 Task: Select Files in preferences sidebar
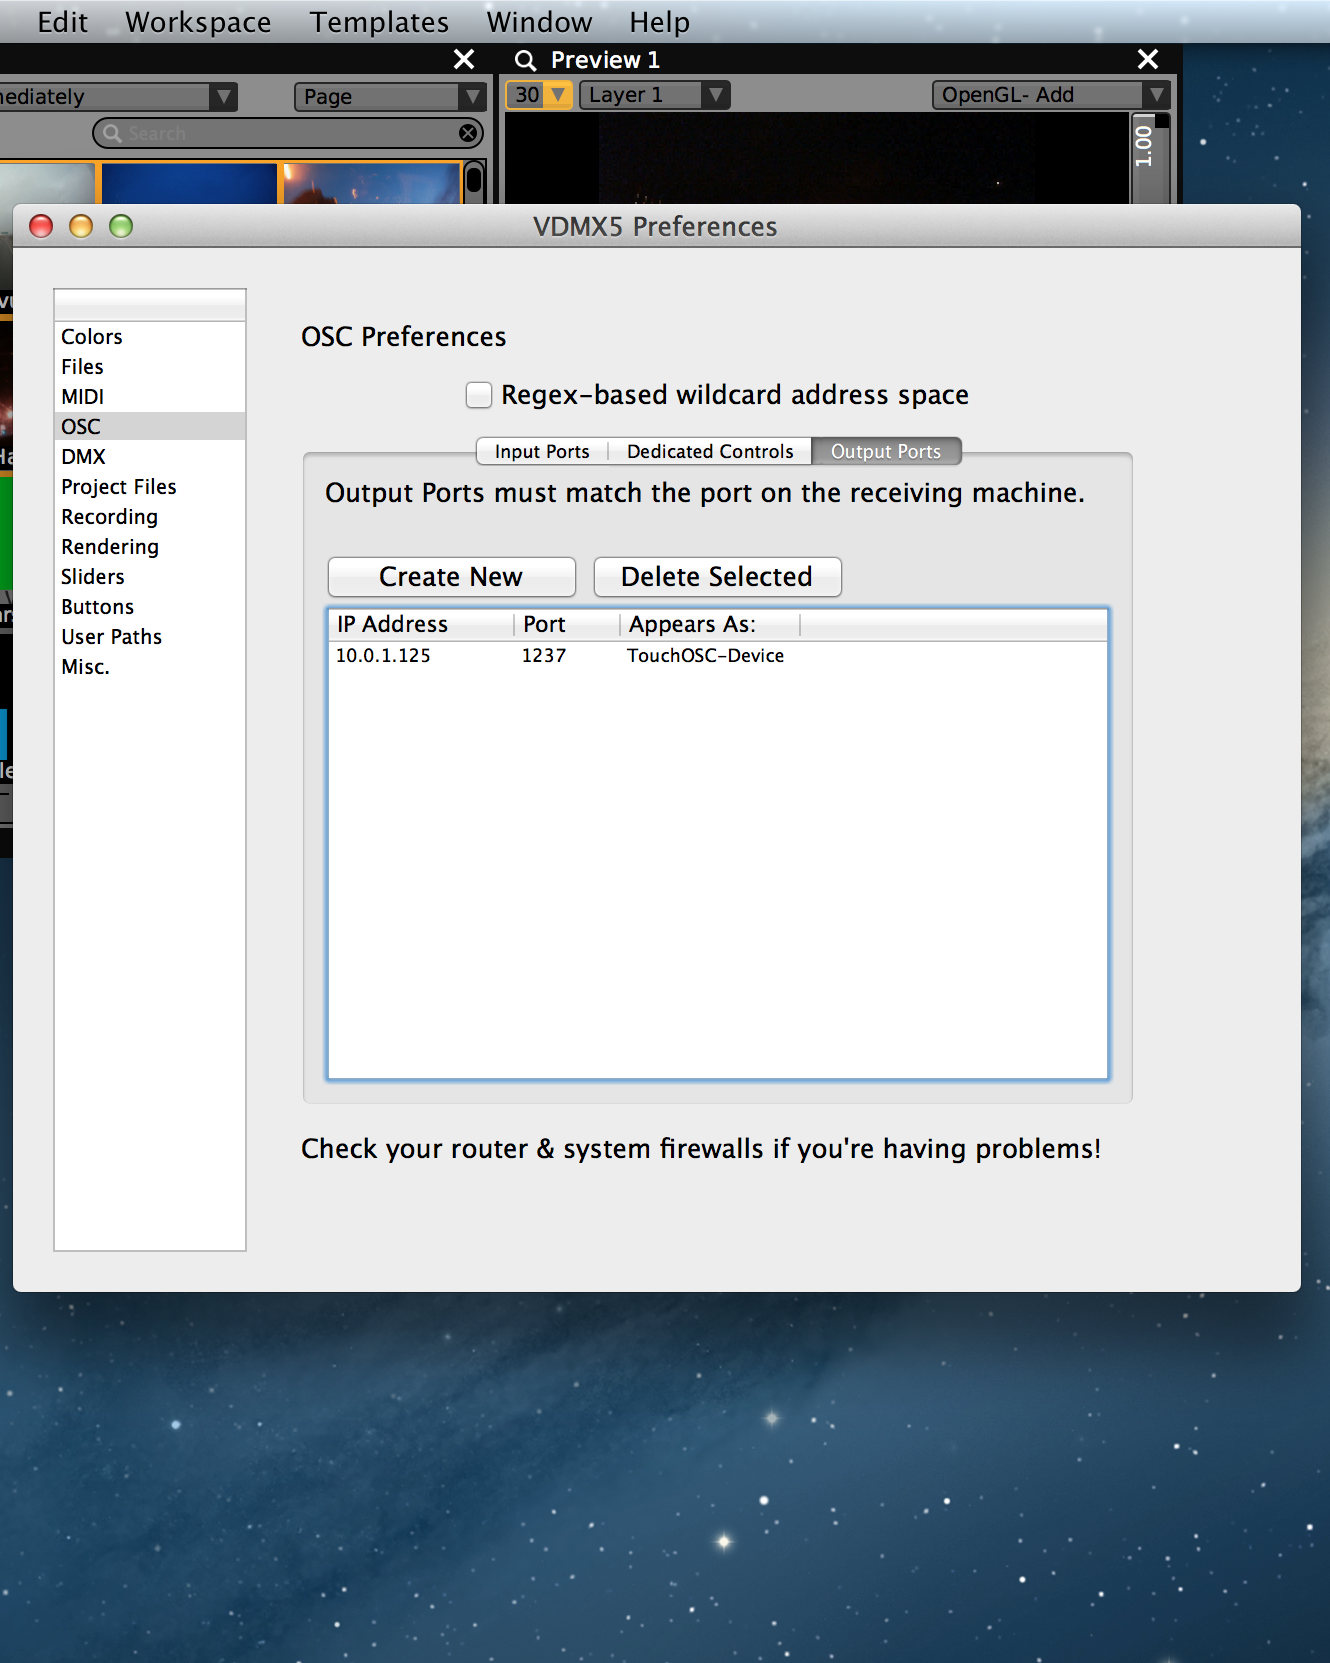150,367
